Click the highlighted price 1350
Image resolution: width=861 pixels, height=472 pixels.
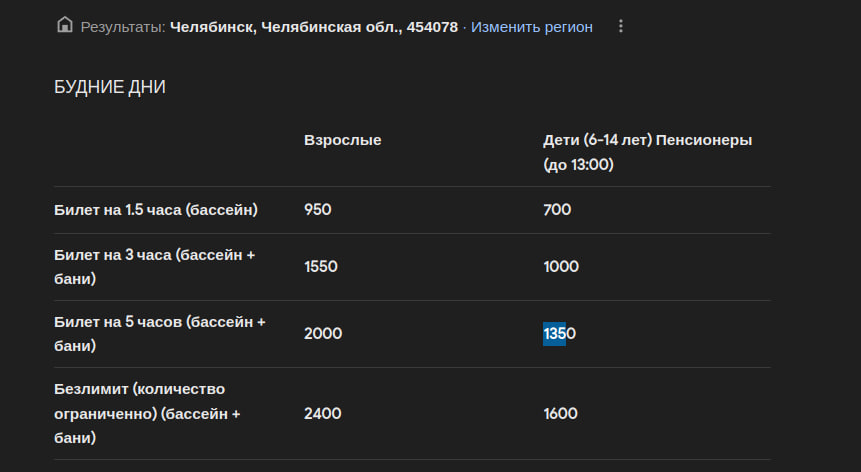click(559, 334)
